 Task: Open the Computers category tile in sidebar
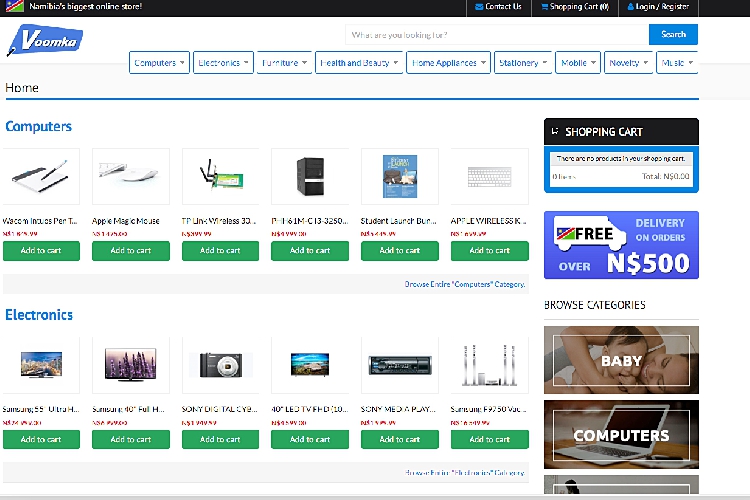(620, 435)
